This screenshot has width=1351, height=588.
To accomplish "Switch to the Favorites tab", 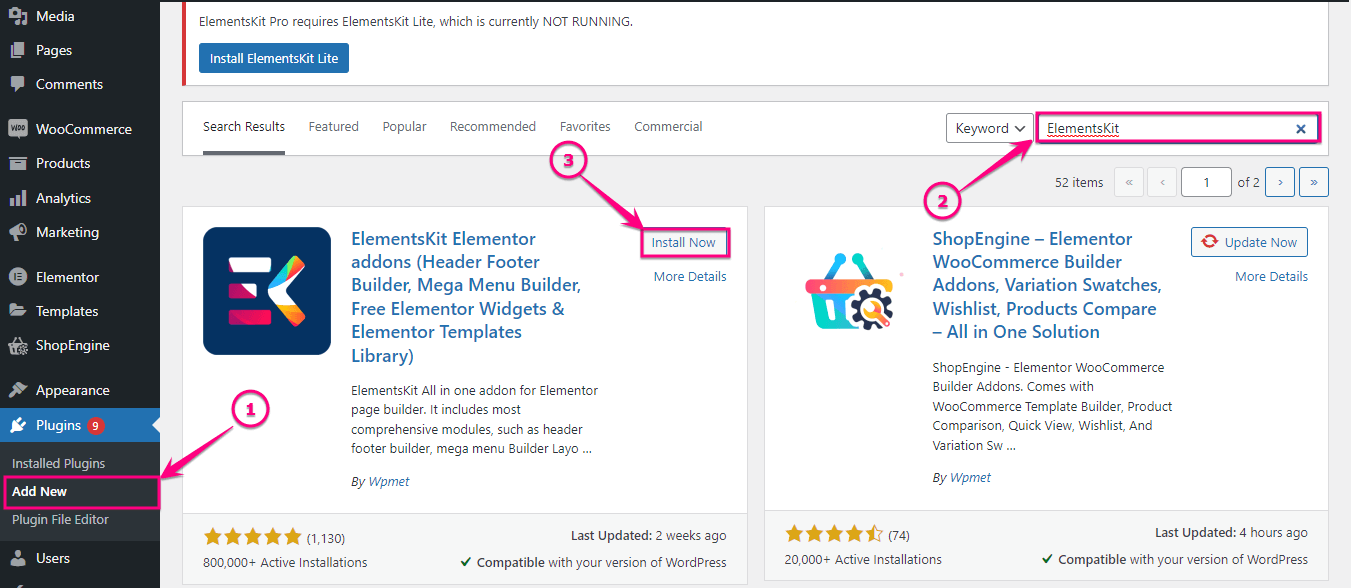I will [x=585, y=127].
